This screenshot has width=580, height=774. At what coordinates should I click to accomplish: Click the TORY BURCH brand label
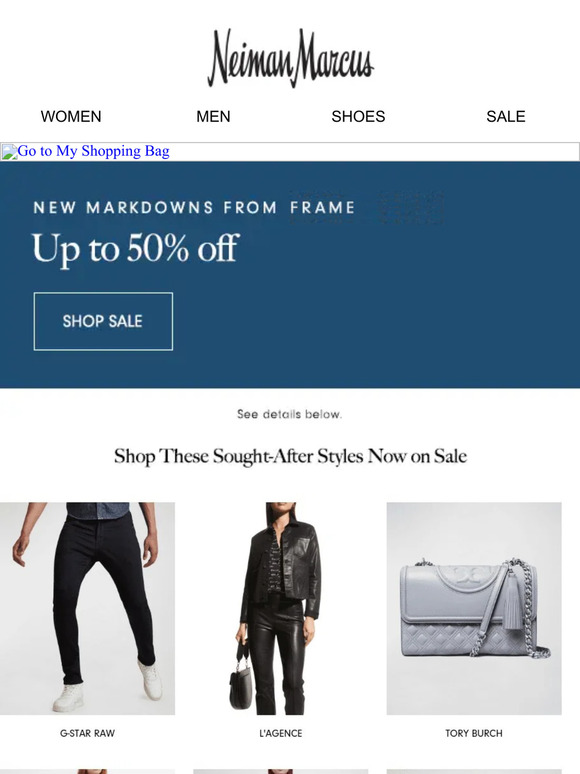click(x=474, y=734)
